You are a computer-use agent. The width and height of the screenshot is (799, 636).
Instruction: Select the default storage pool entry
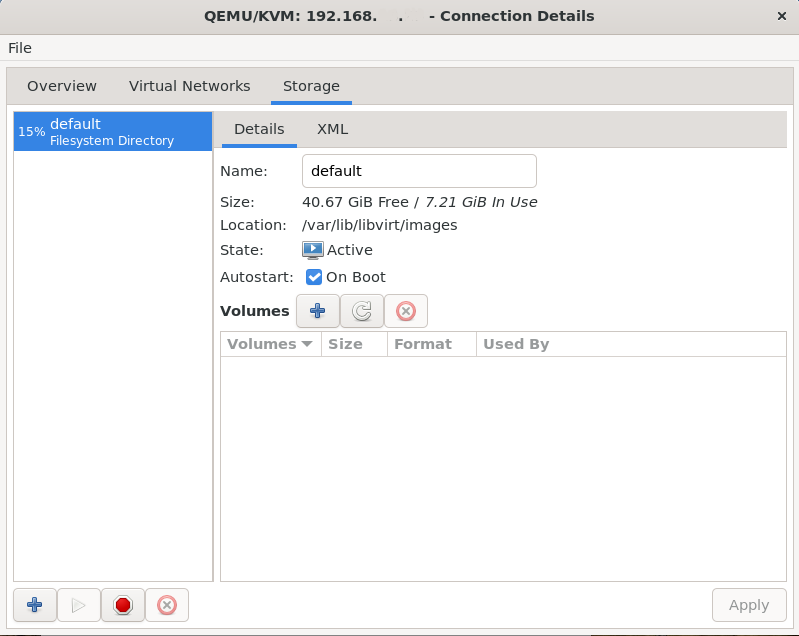112,132
